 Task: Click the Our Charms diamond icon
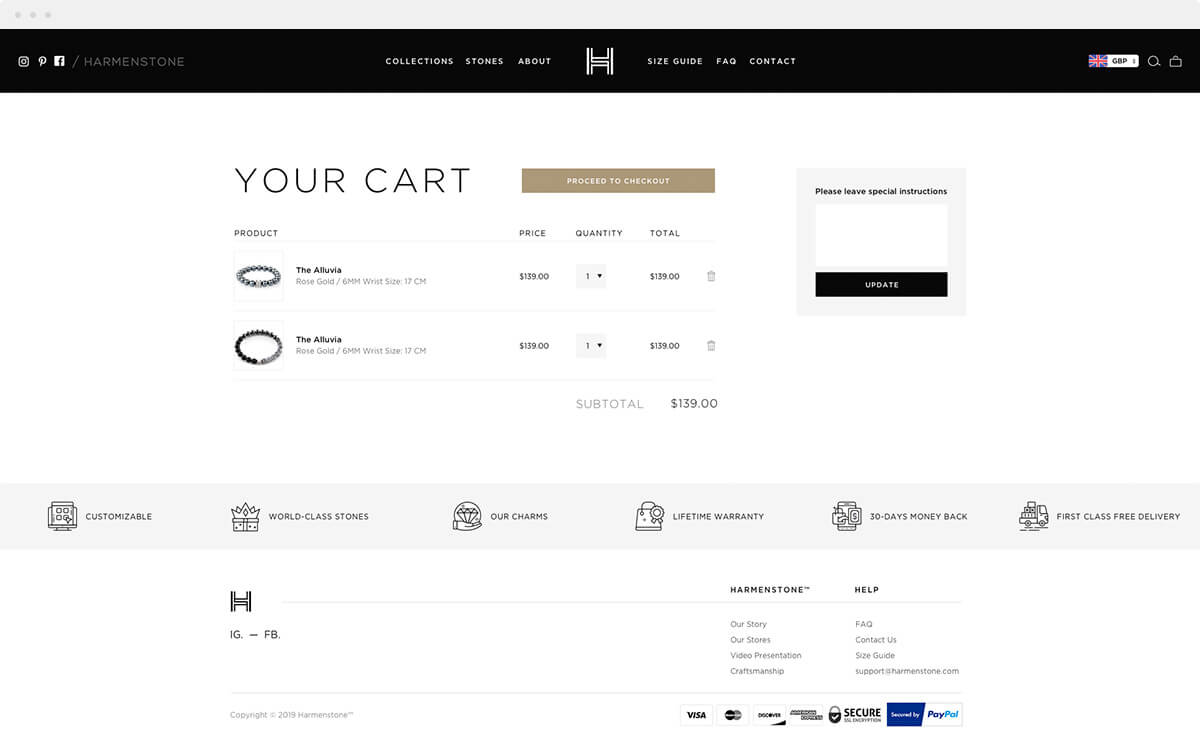point(467,516)
